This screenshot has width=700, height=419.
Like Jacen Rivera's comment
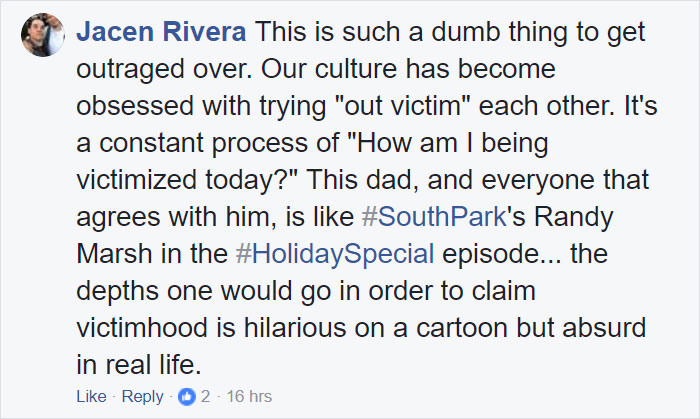(91, 397)
